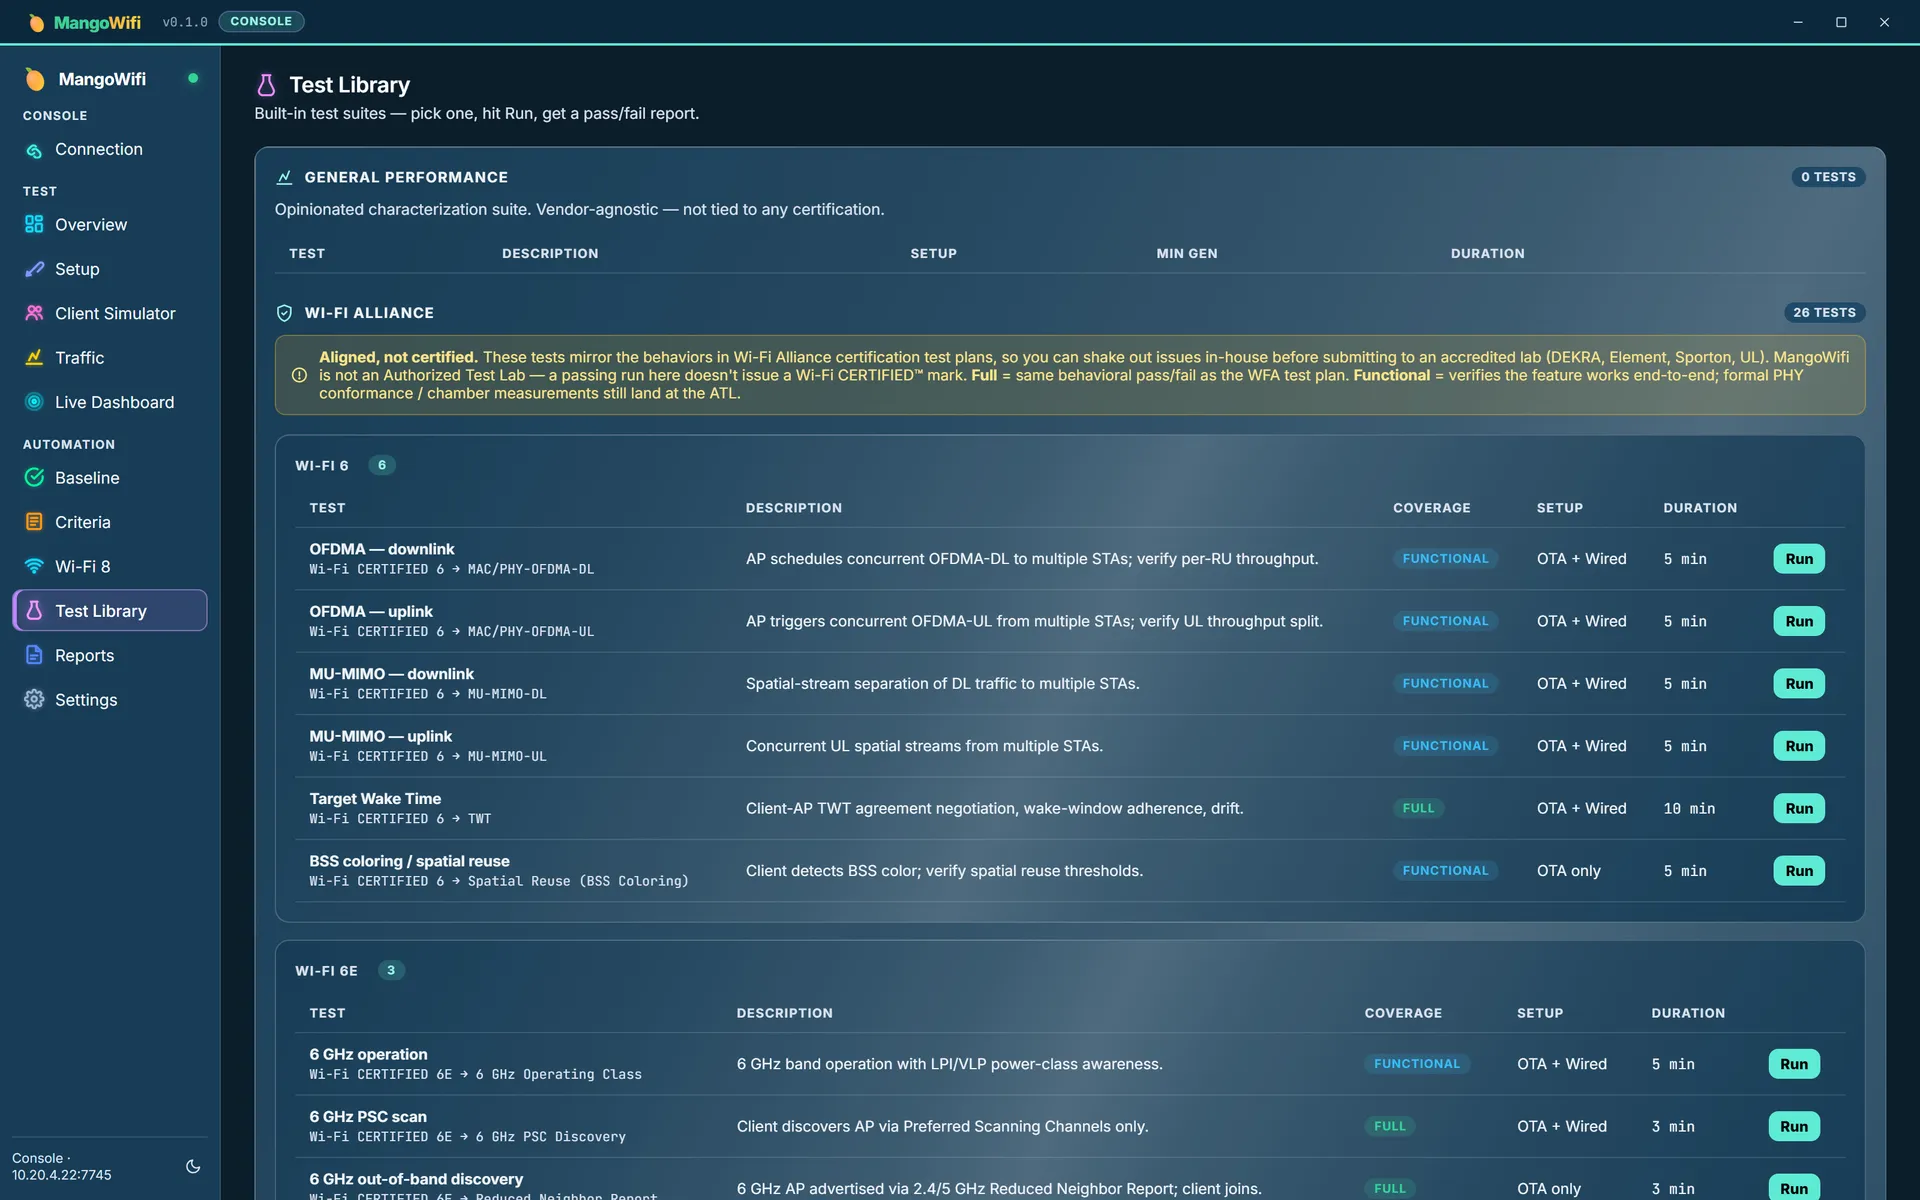Click the 26 TESTS badge
Viewport: 1920px width, 1200px height.
[x=1824, y=313]
